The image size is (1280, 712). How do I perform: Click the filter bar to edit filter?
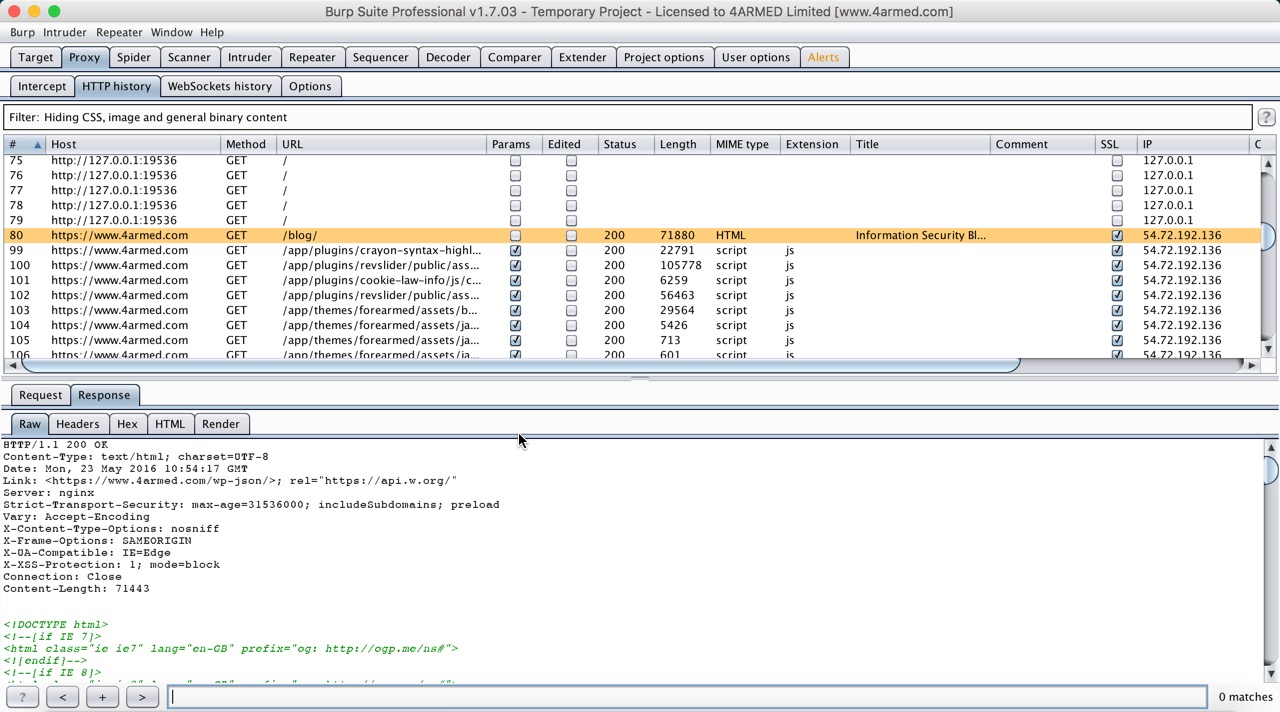coord(627,117)
